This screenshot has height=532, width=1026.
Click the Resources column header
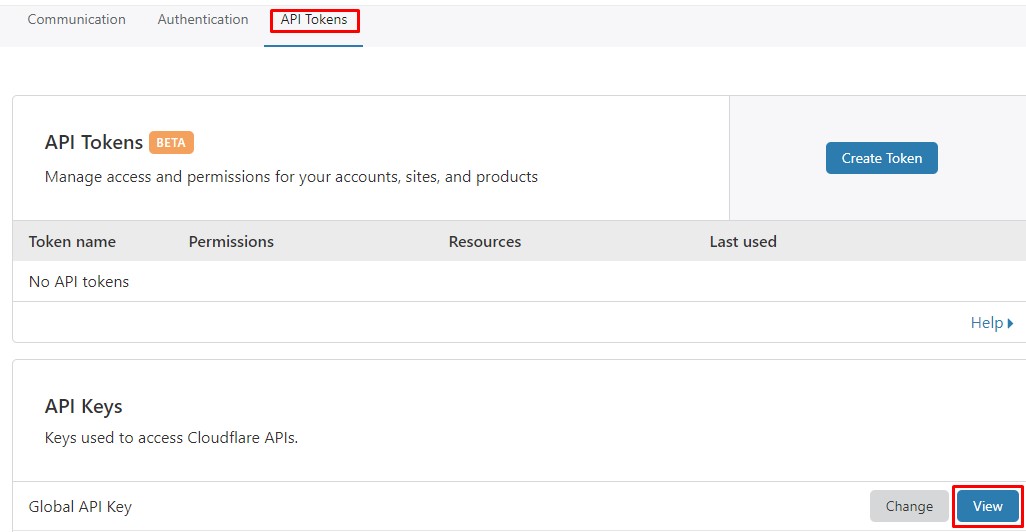[485, 241]
